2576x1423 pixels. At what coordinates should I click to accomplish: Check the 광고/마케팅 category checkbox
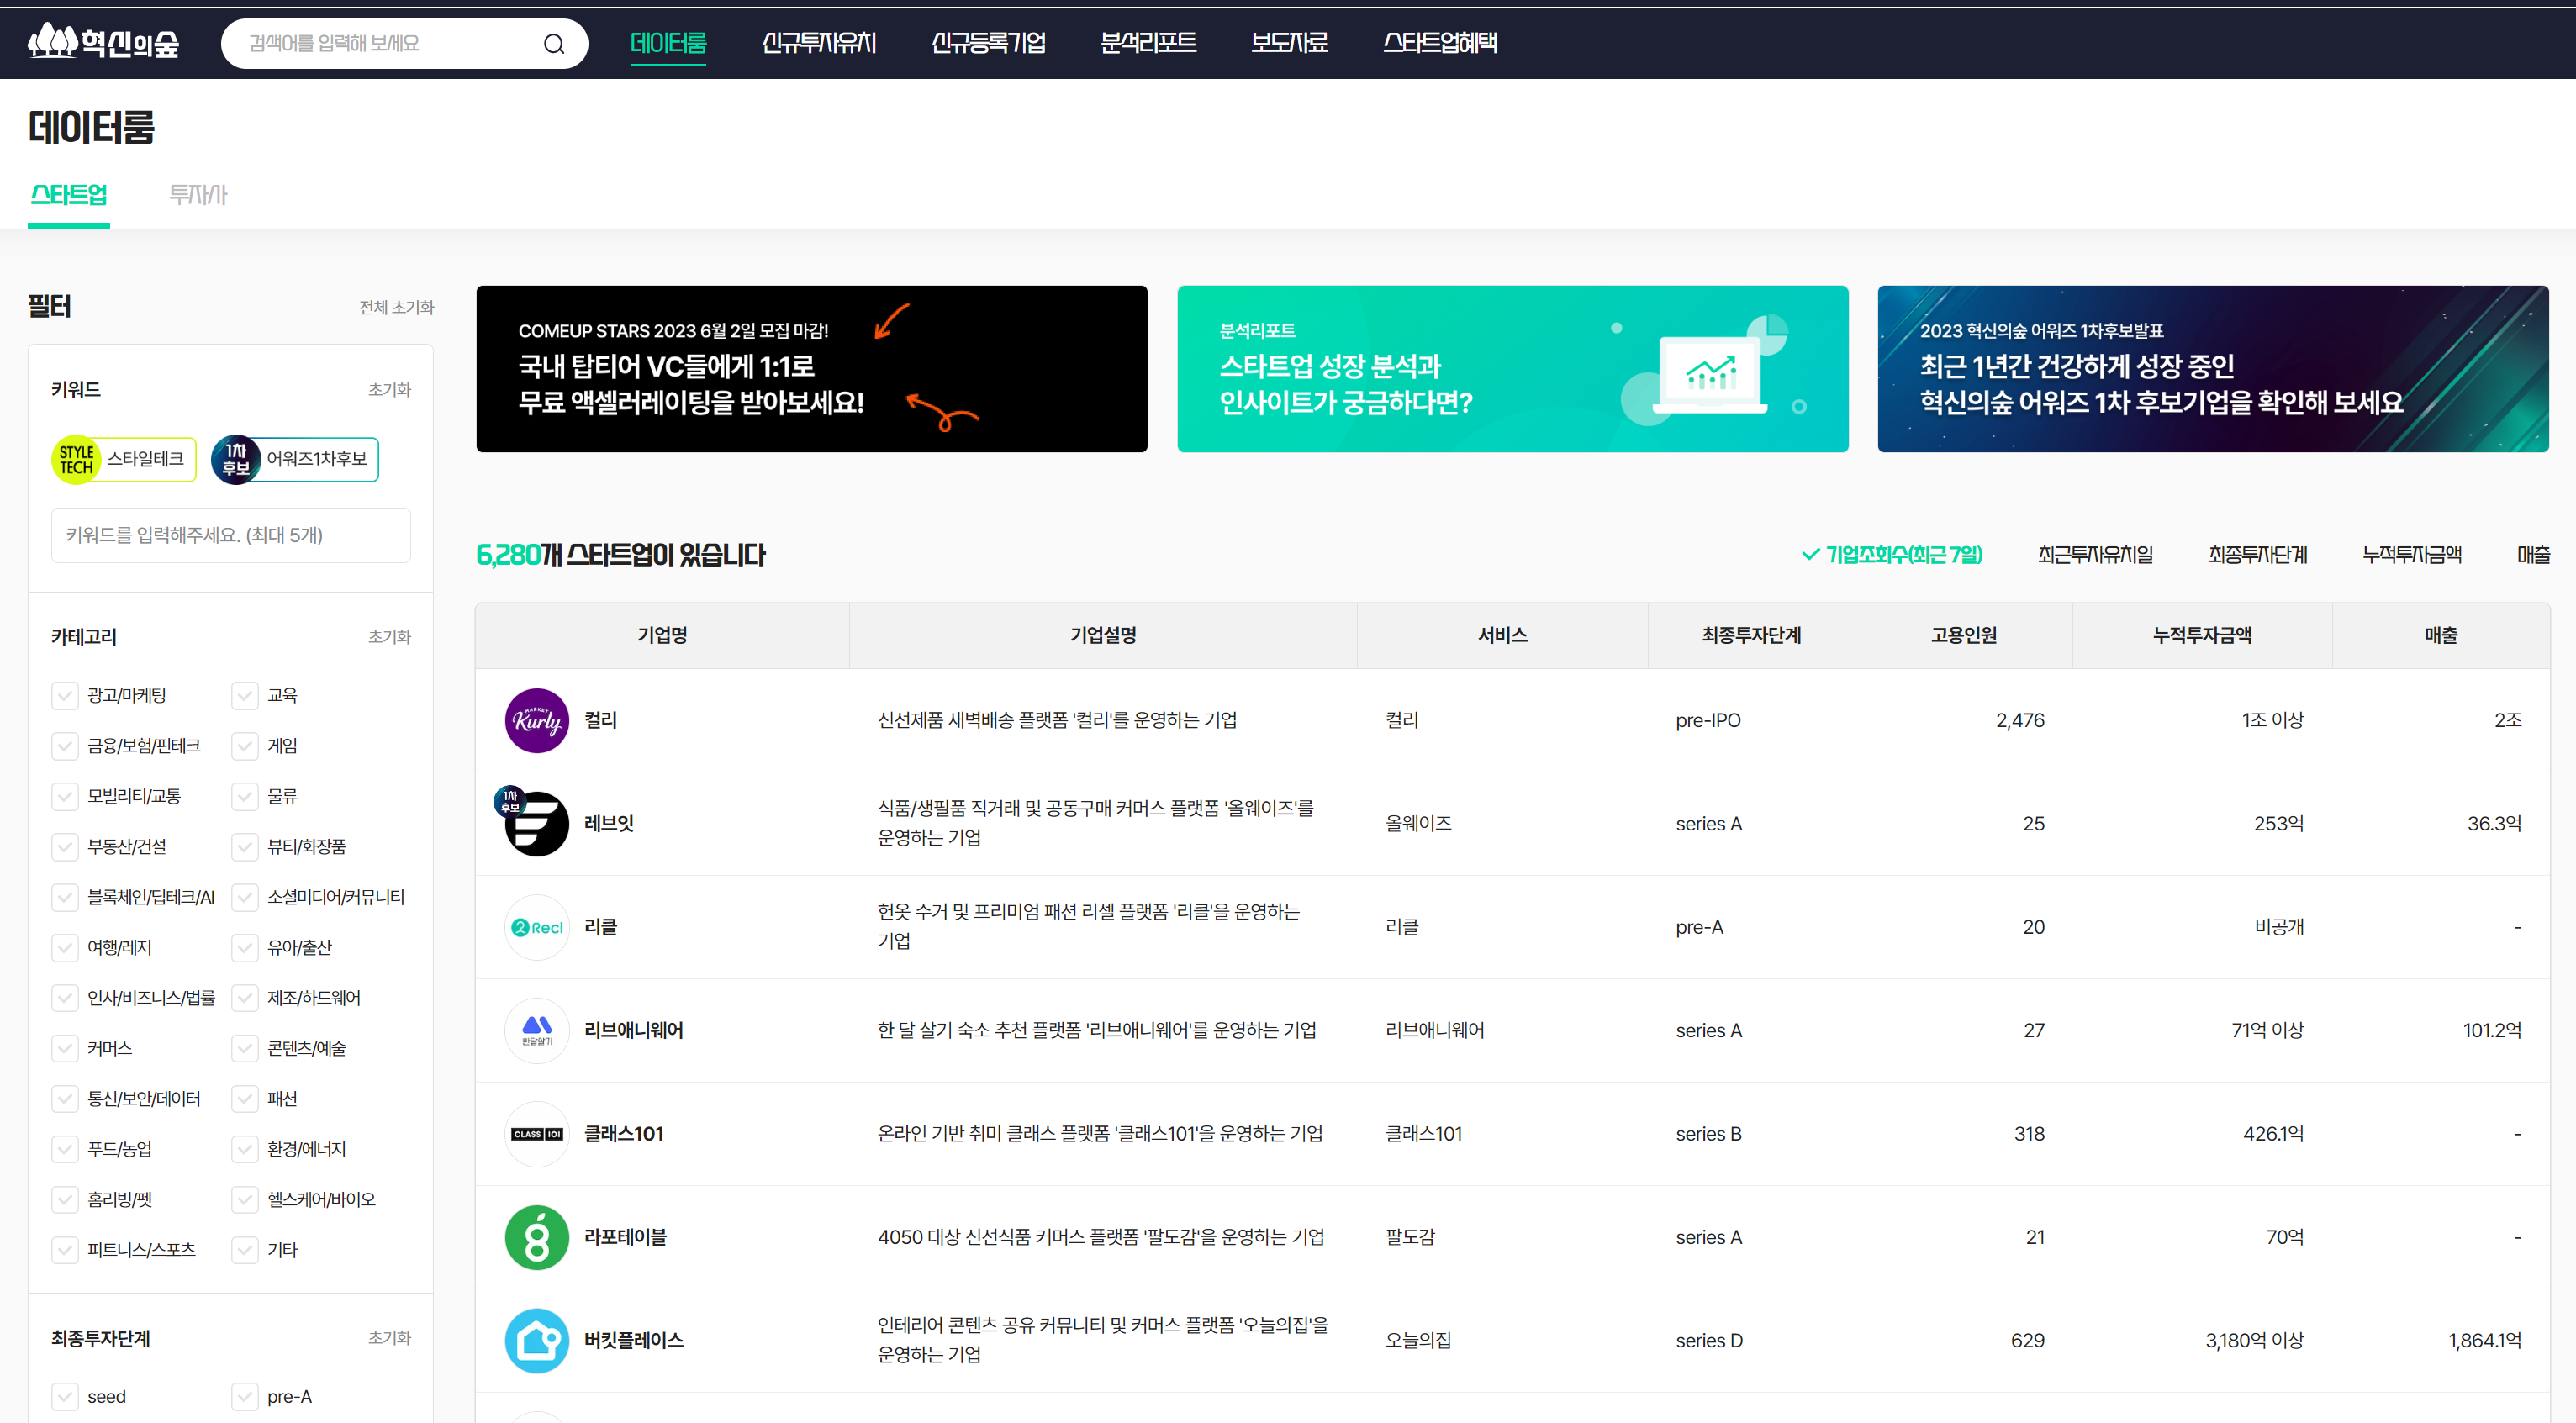tap(65, 695)
